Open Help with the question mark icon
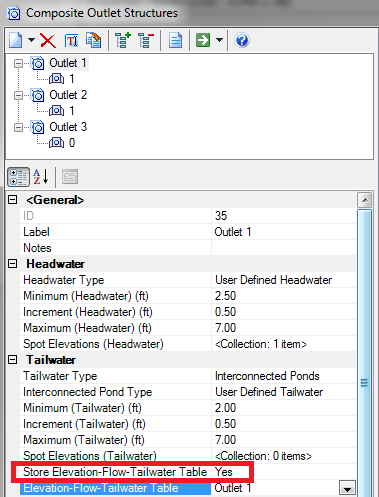Viewport: 379px width, 497px height. 242,40
